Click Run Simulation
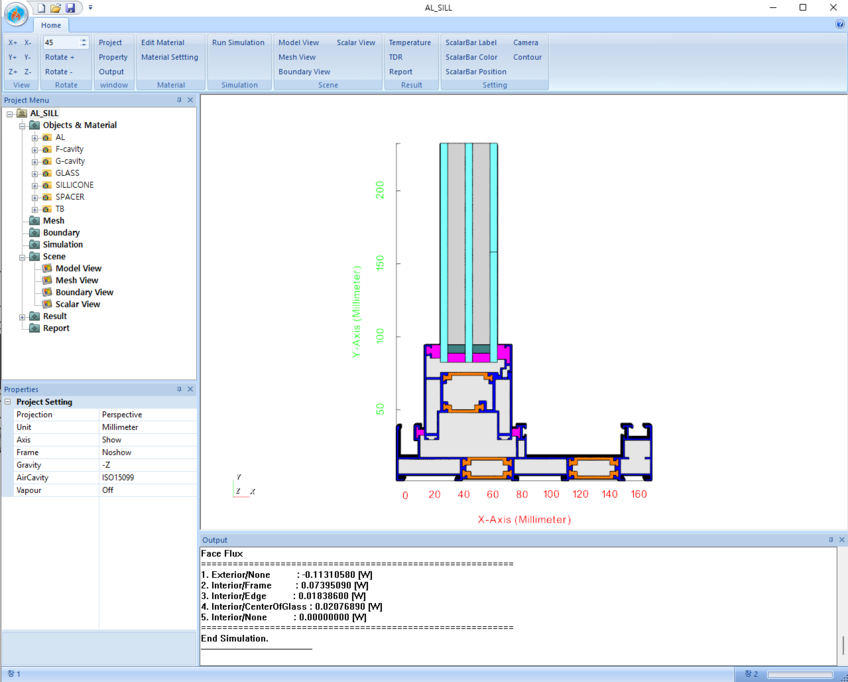 pyautogui.click(x=238, y=42)
